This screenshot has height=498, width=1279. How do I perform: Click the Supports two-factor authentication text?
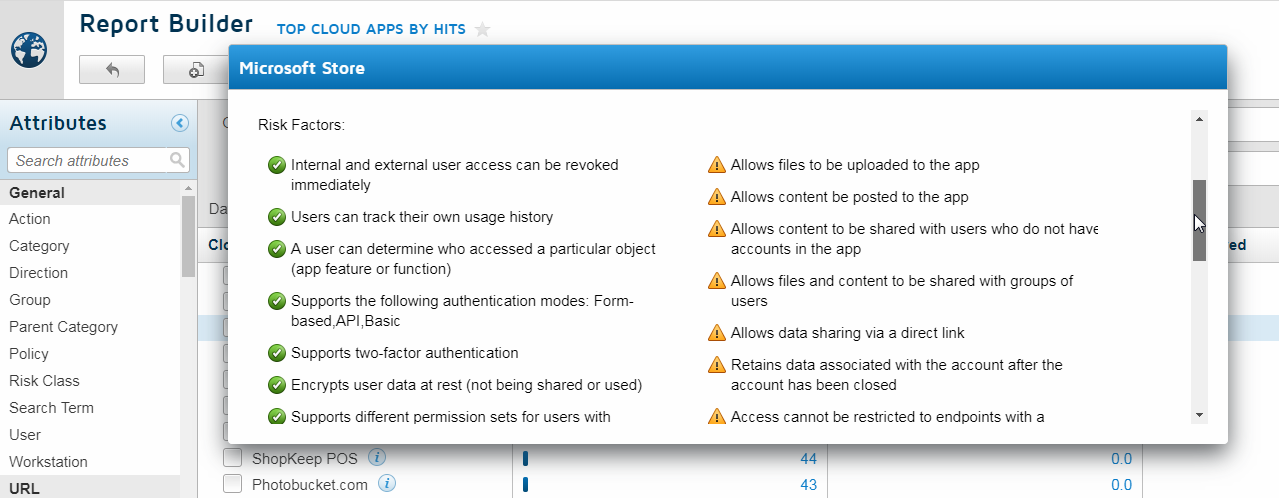405,353
